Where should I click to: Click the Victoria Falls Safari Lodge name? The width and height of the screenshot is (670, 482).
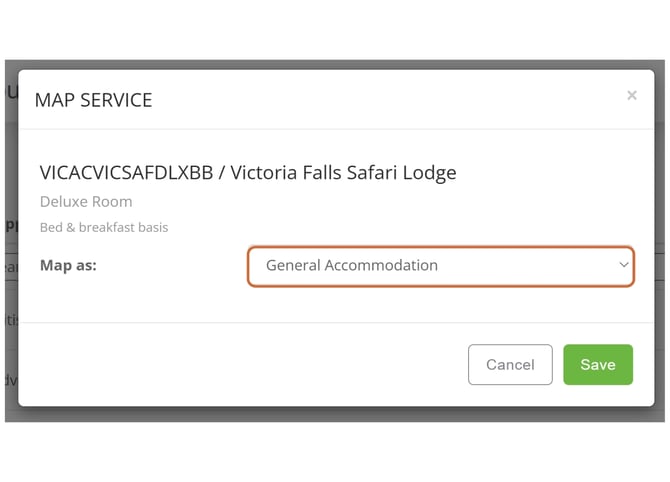343,173
